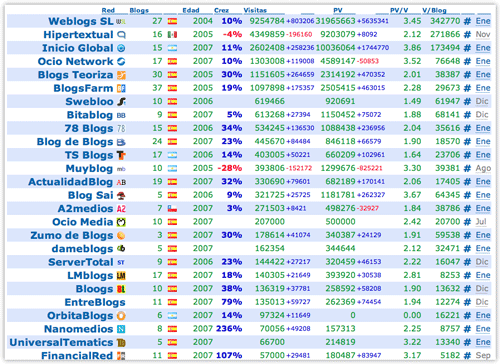Click the OrbitaBlogs orange circle icon

[121, 316]
